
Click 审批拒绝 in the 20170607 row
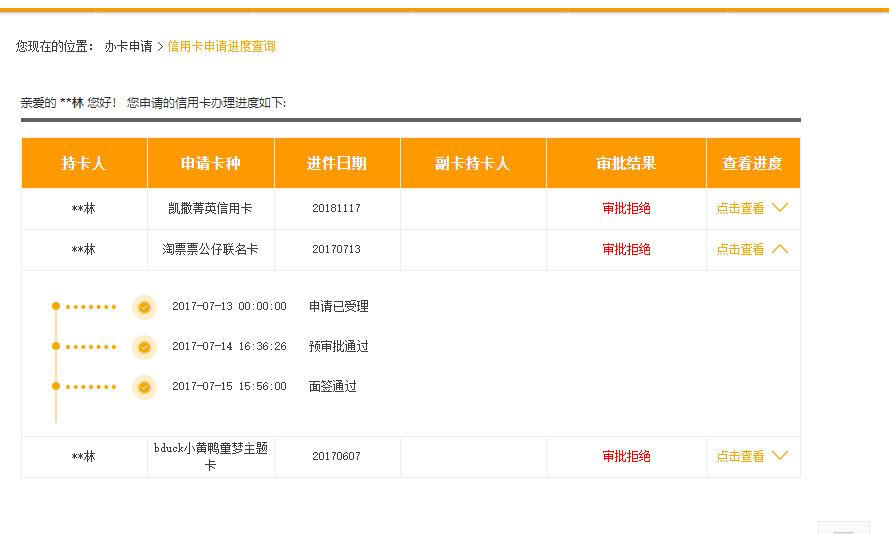626,456
